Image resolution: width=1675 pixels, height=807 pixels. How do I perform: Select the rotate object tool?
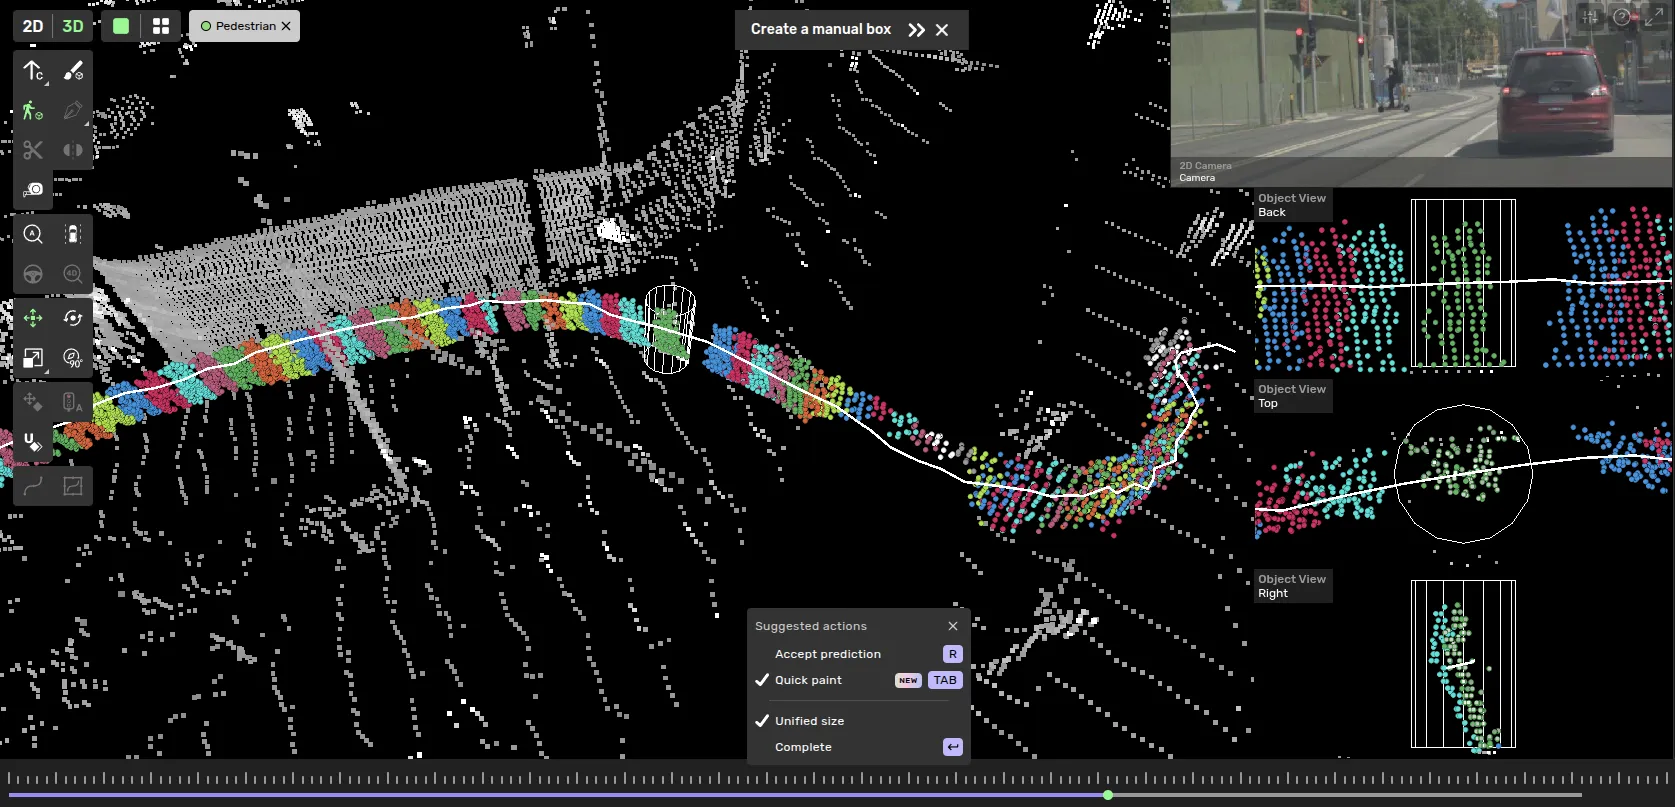(x=73, y=318)
